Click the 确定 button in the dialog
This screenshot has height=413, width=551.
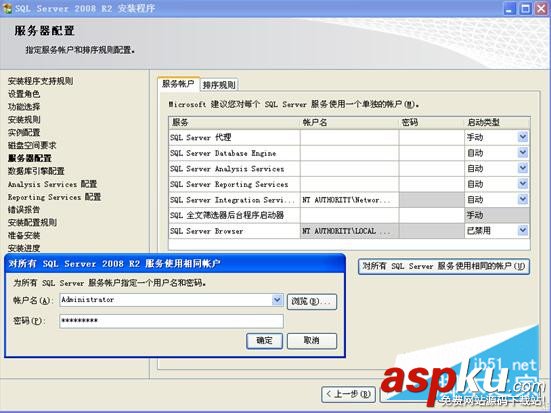(x=265, y=341)
